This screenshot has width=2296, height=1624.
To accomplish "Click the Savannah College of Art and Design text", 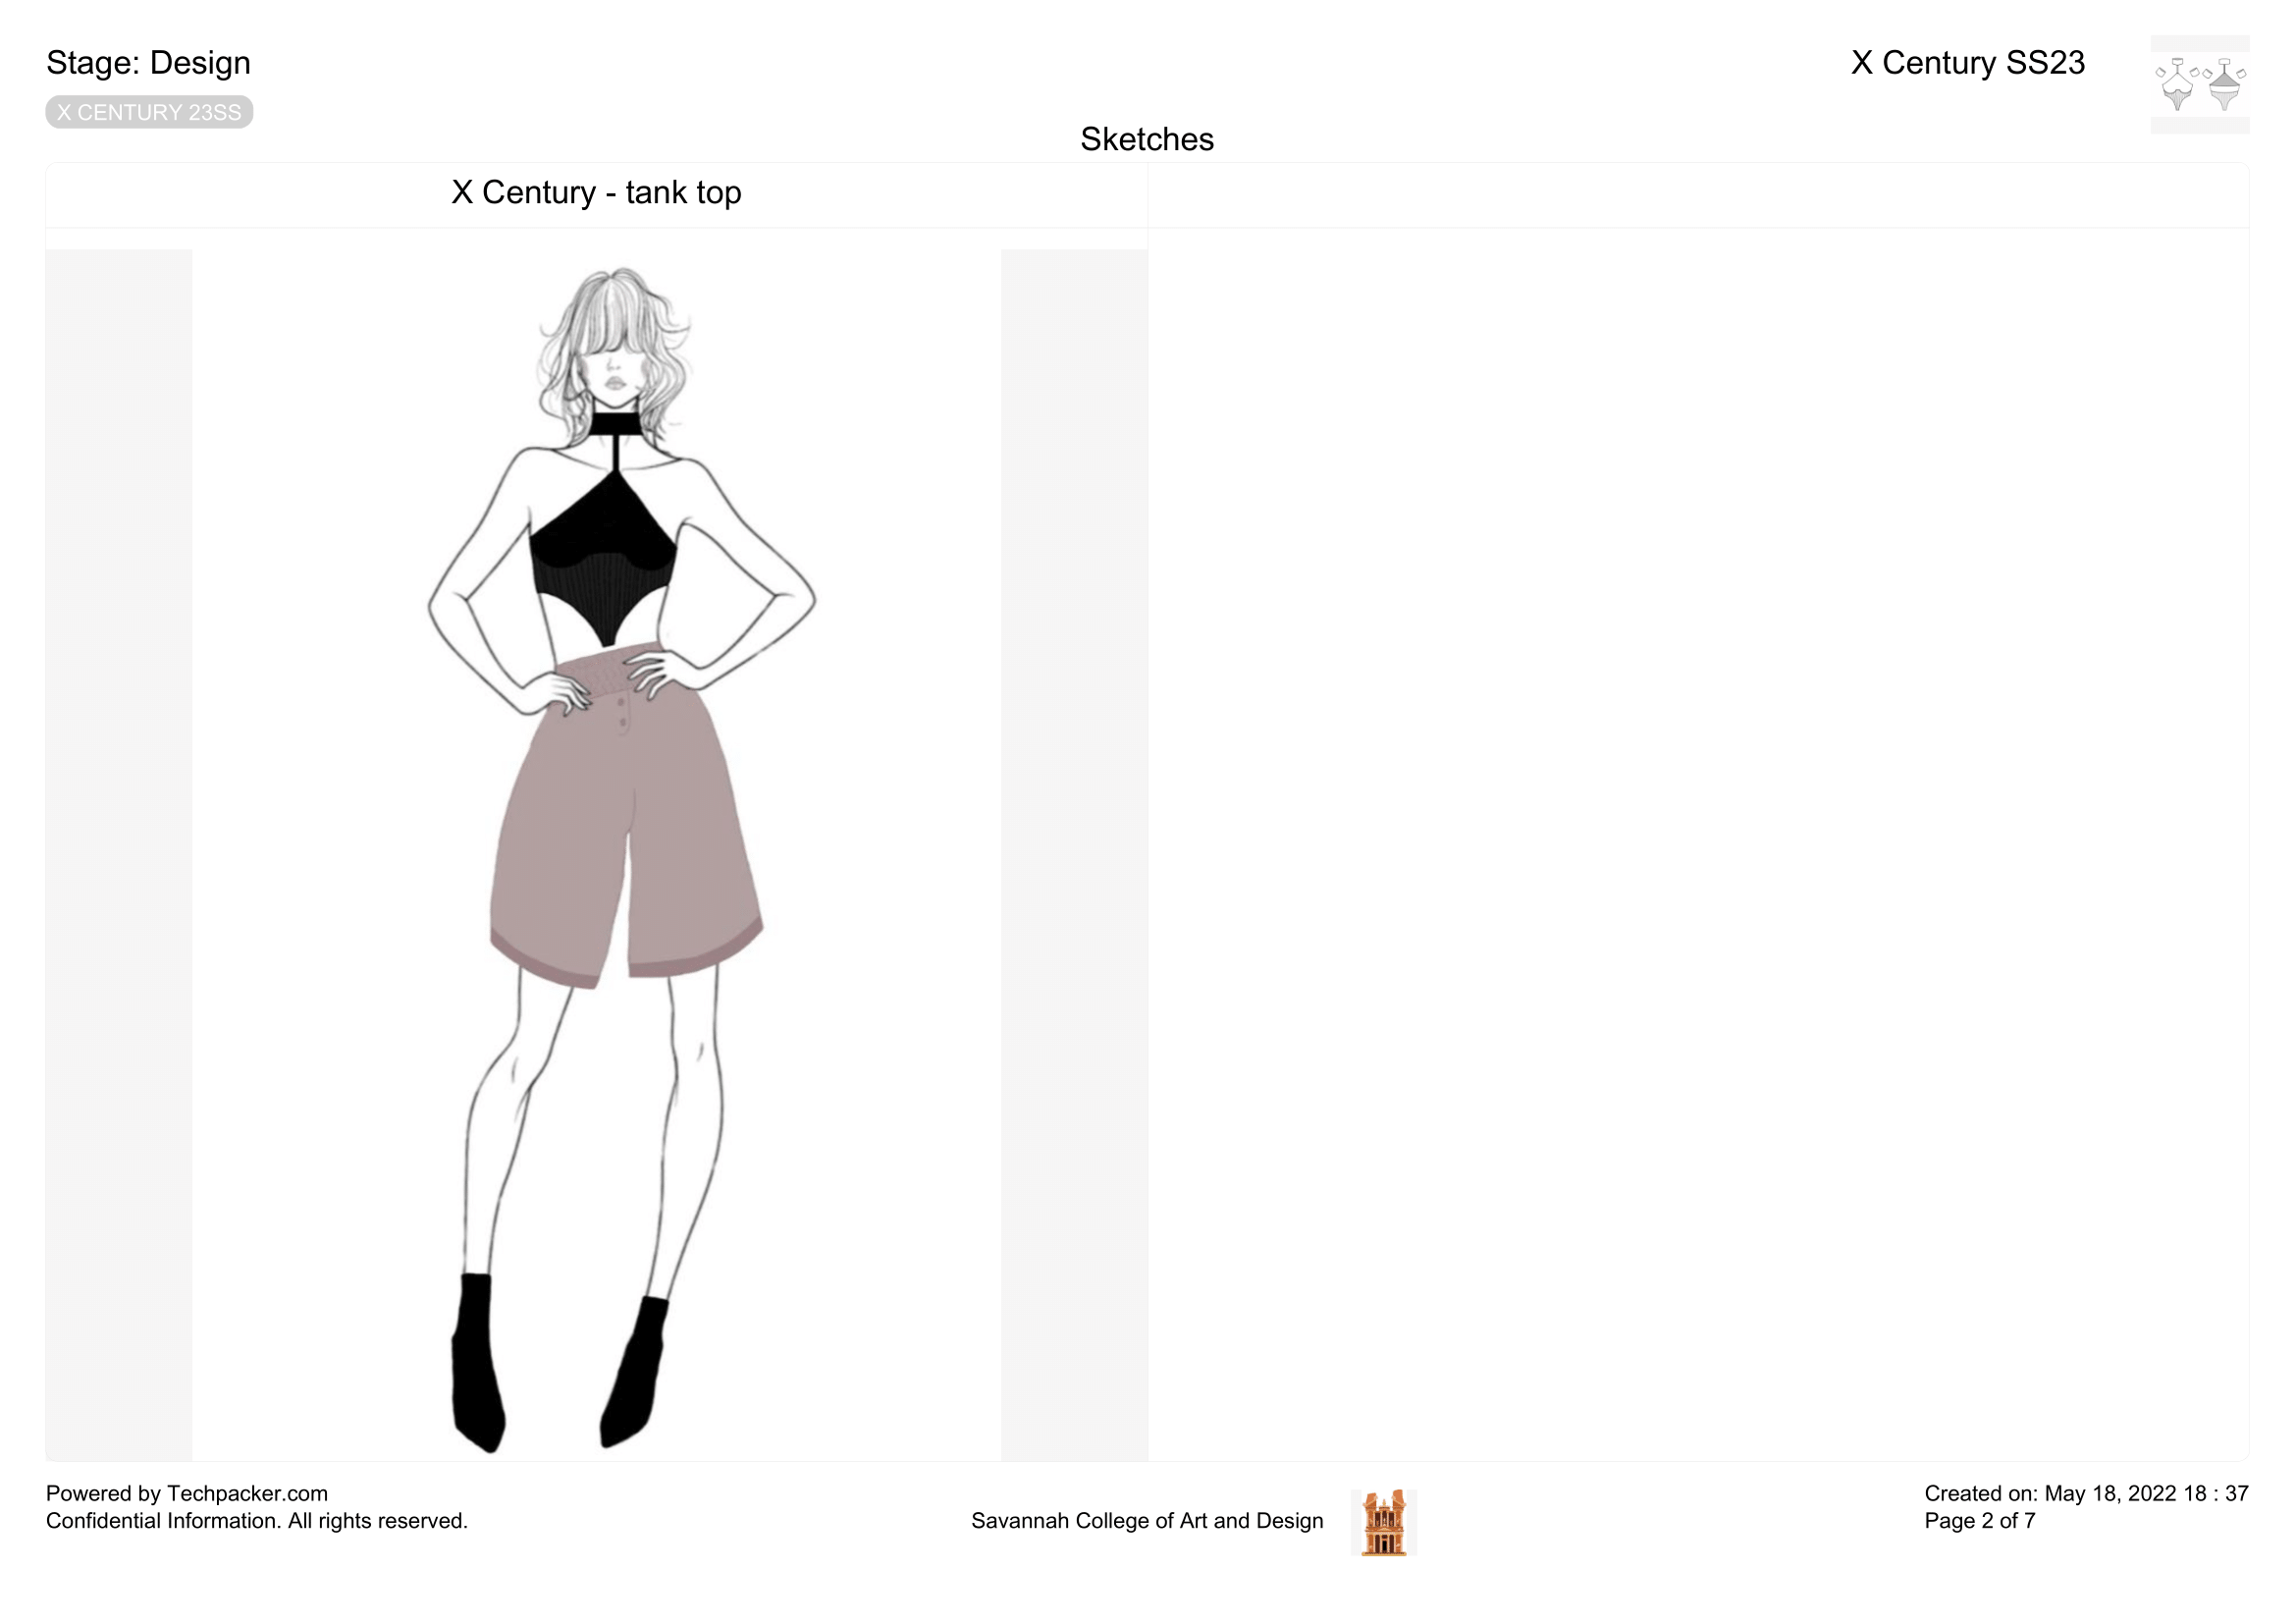I will tap(1146, 1521).
